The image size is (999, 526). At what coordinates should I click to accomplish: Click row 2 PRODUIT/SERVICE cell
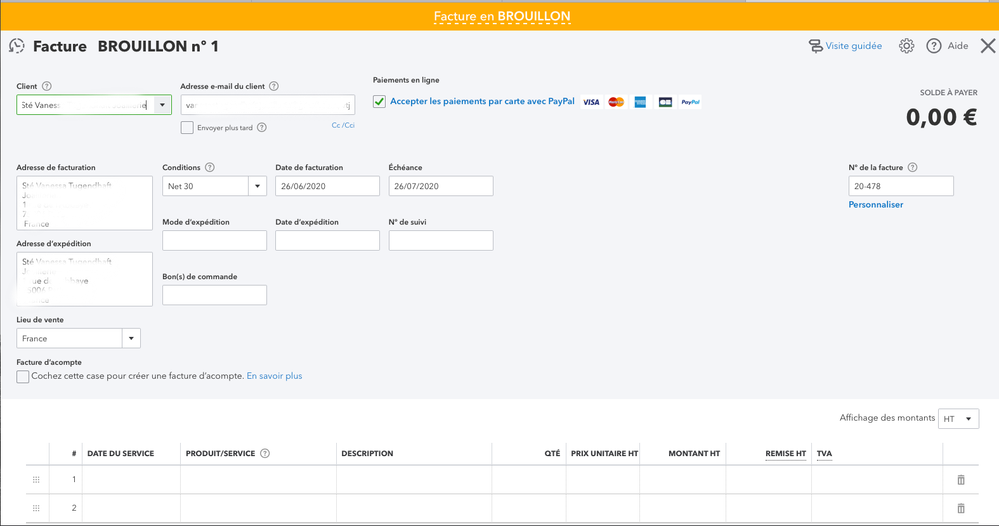tap(259, 508)
